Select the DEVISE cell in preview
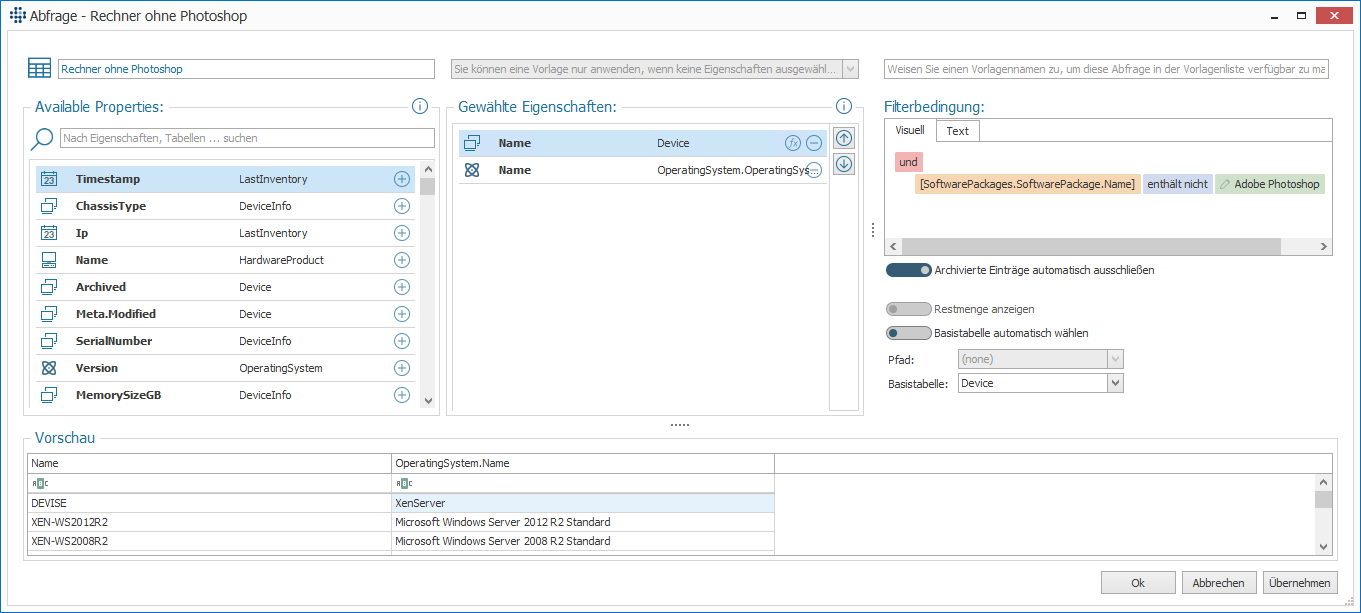This screenshot has width=1361, height=613. [x=210, y=503]
